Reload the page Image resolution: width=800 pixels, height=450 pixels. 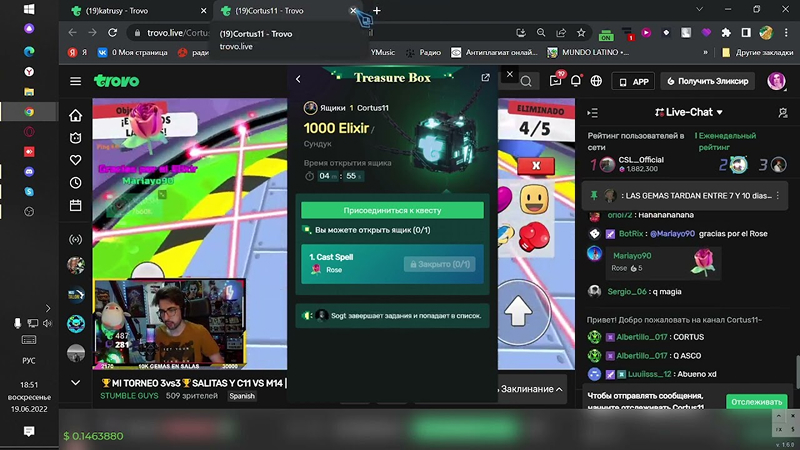click(x=113, y=33)
